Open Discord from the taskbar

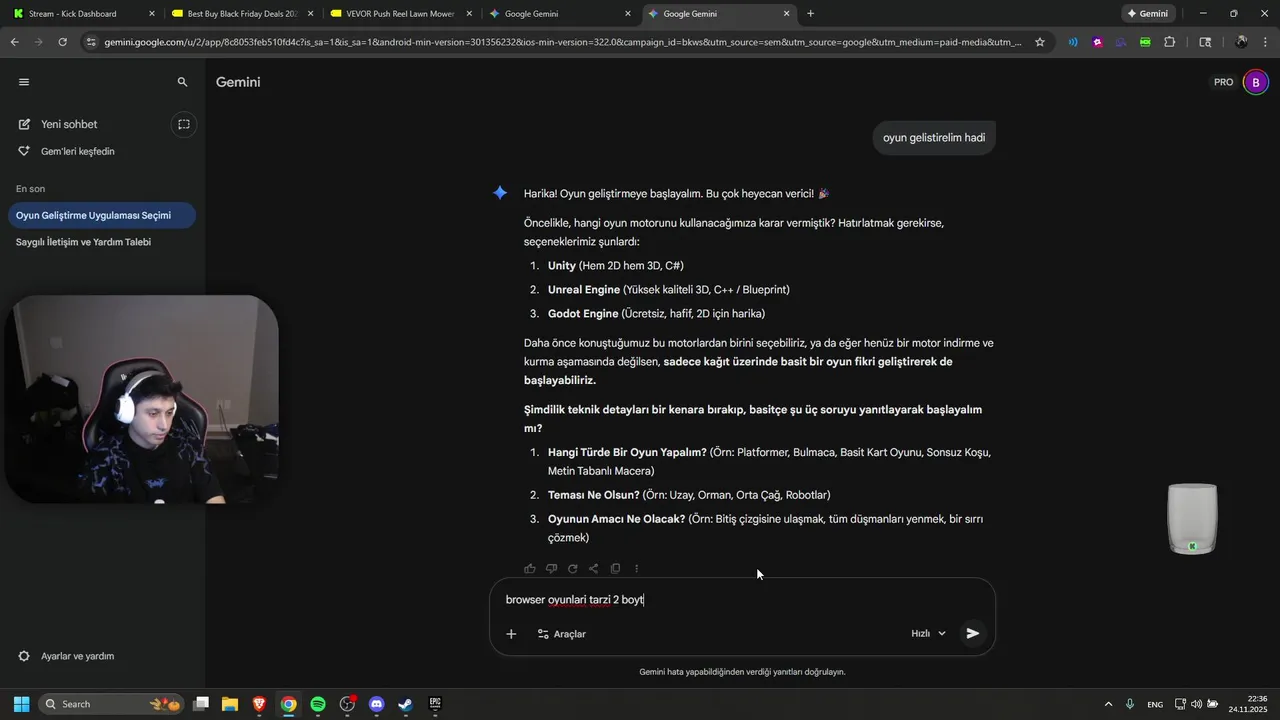[x=376, y=704]
